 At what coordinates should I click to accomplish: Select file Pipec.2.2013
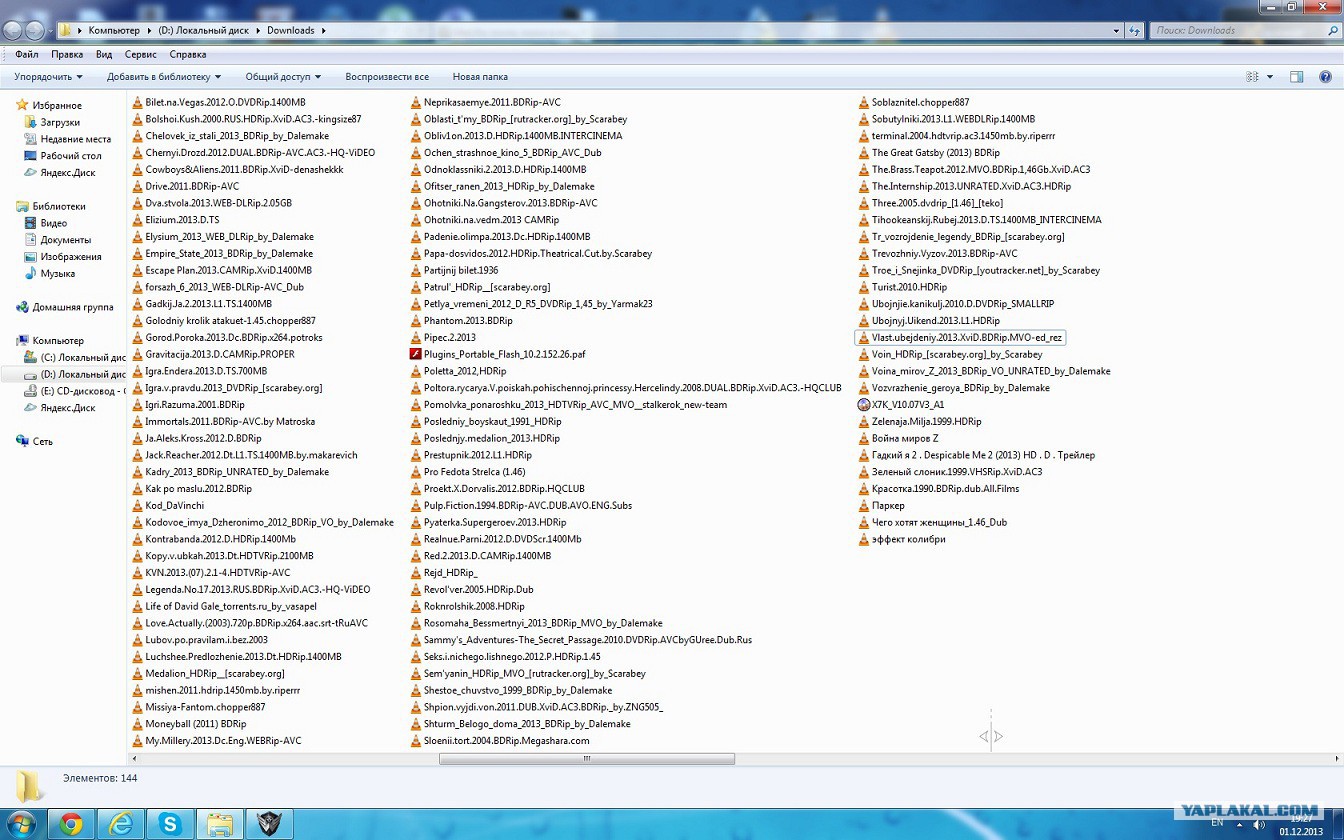click(449, 338)
